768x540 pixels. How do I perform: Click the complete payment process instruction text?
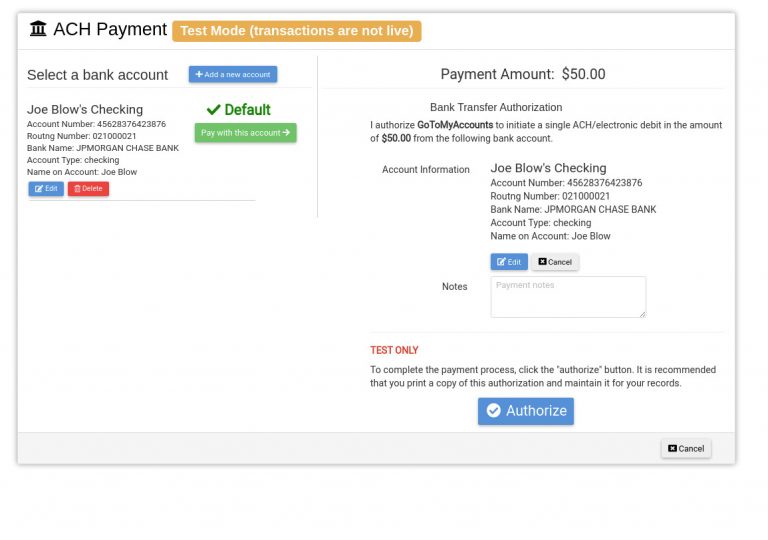pyautogui.click(x=543, y=376)
